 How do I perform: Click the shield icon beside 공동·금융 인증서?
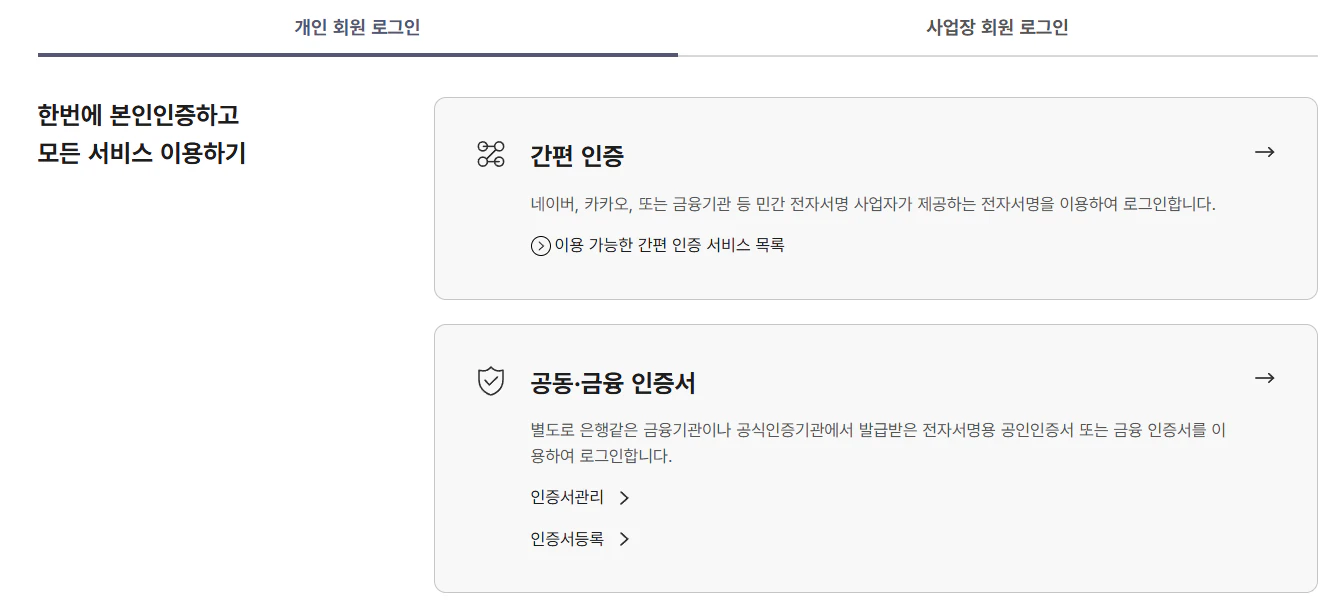pyautogui.click(x=490, y=378)
